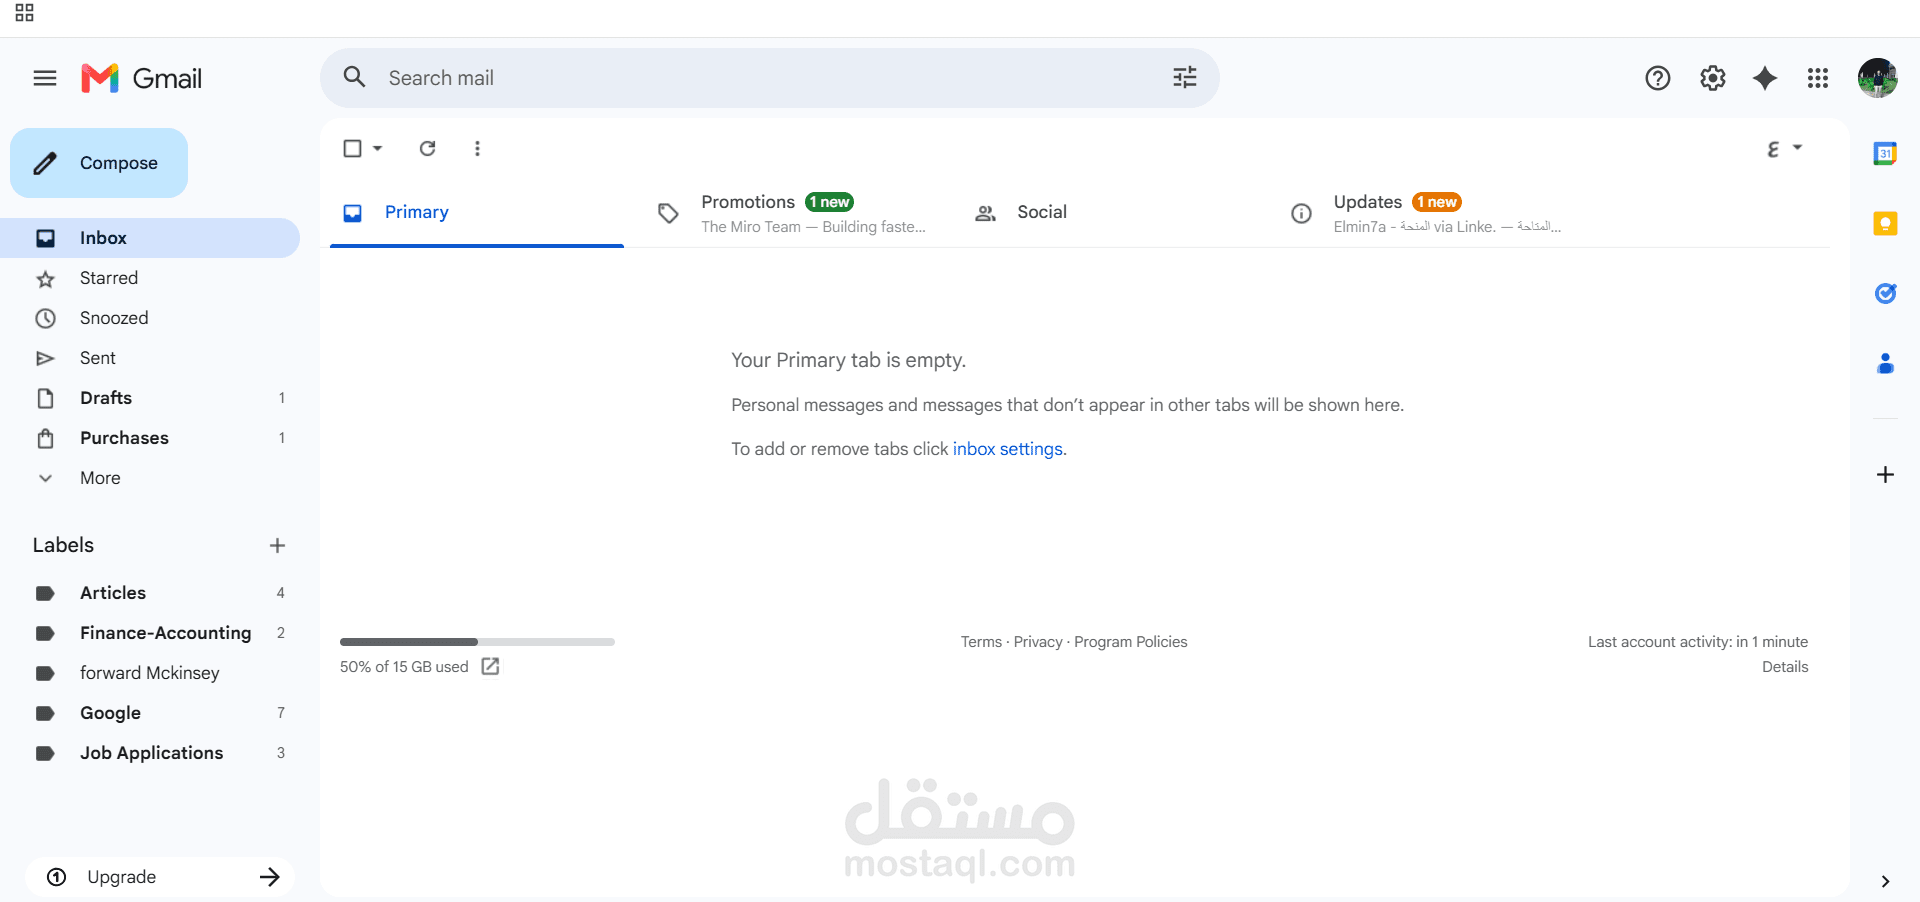Open the Purchases folder

point(150,438)
